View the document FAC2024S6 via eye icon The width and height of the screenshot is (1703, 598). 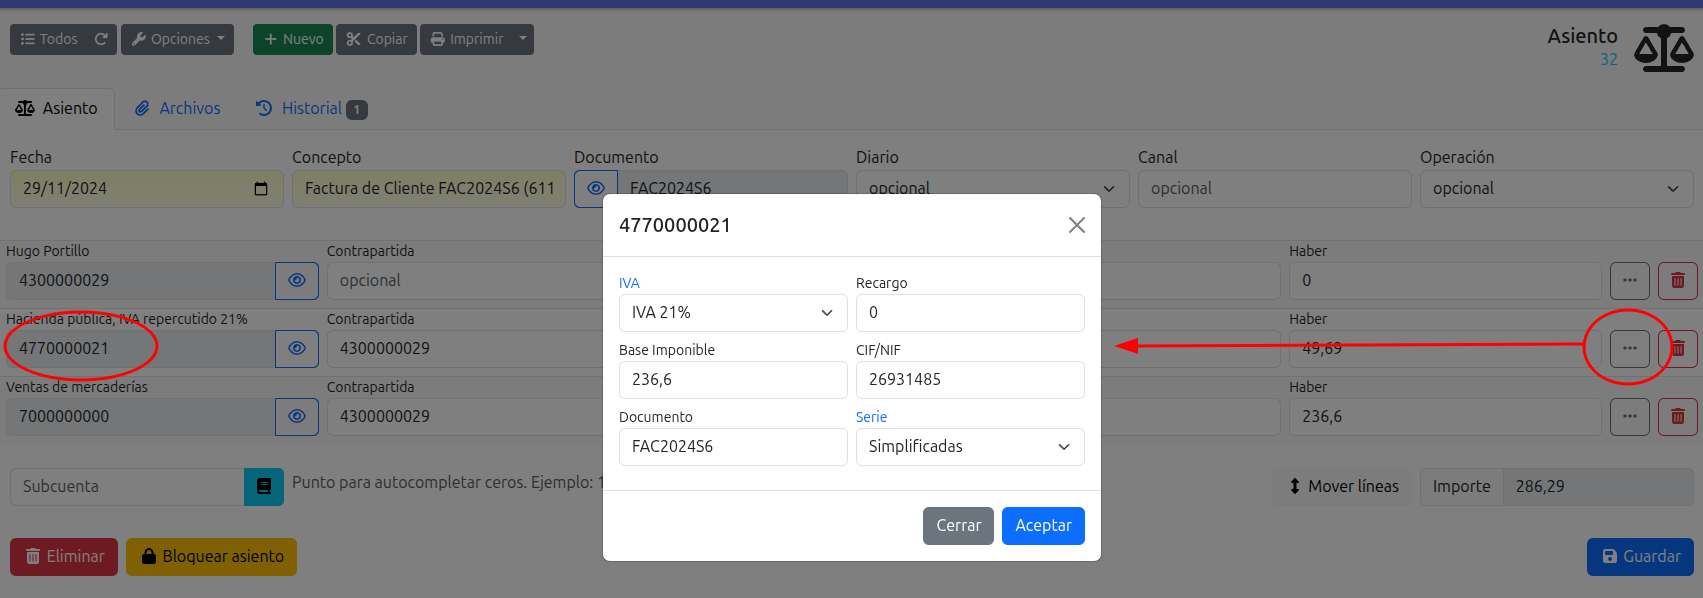pos(596,188)
